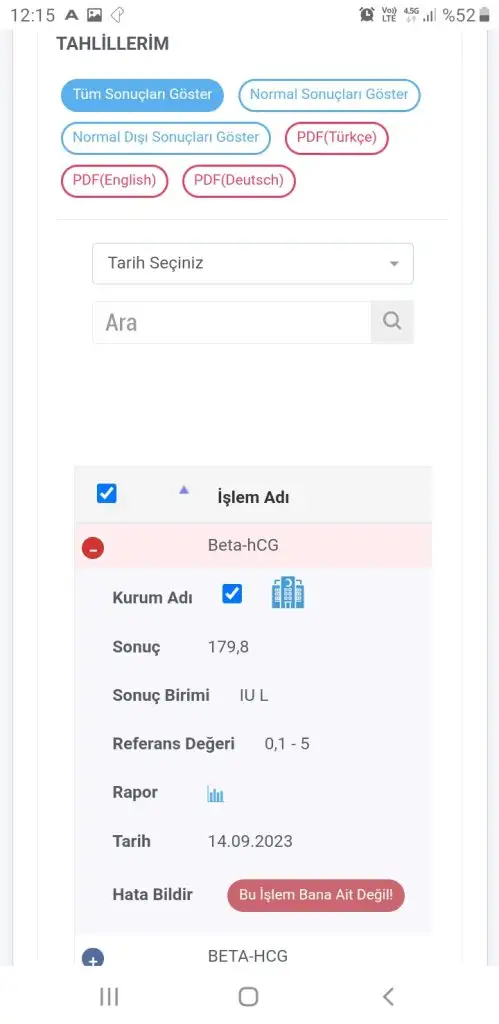This screenshot has width=499, height=1024.
Task: Toggle the header select-all checkbox
Action: click(x=106, y=493)
